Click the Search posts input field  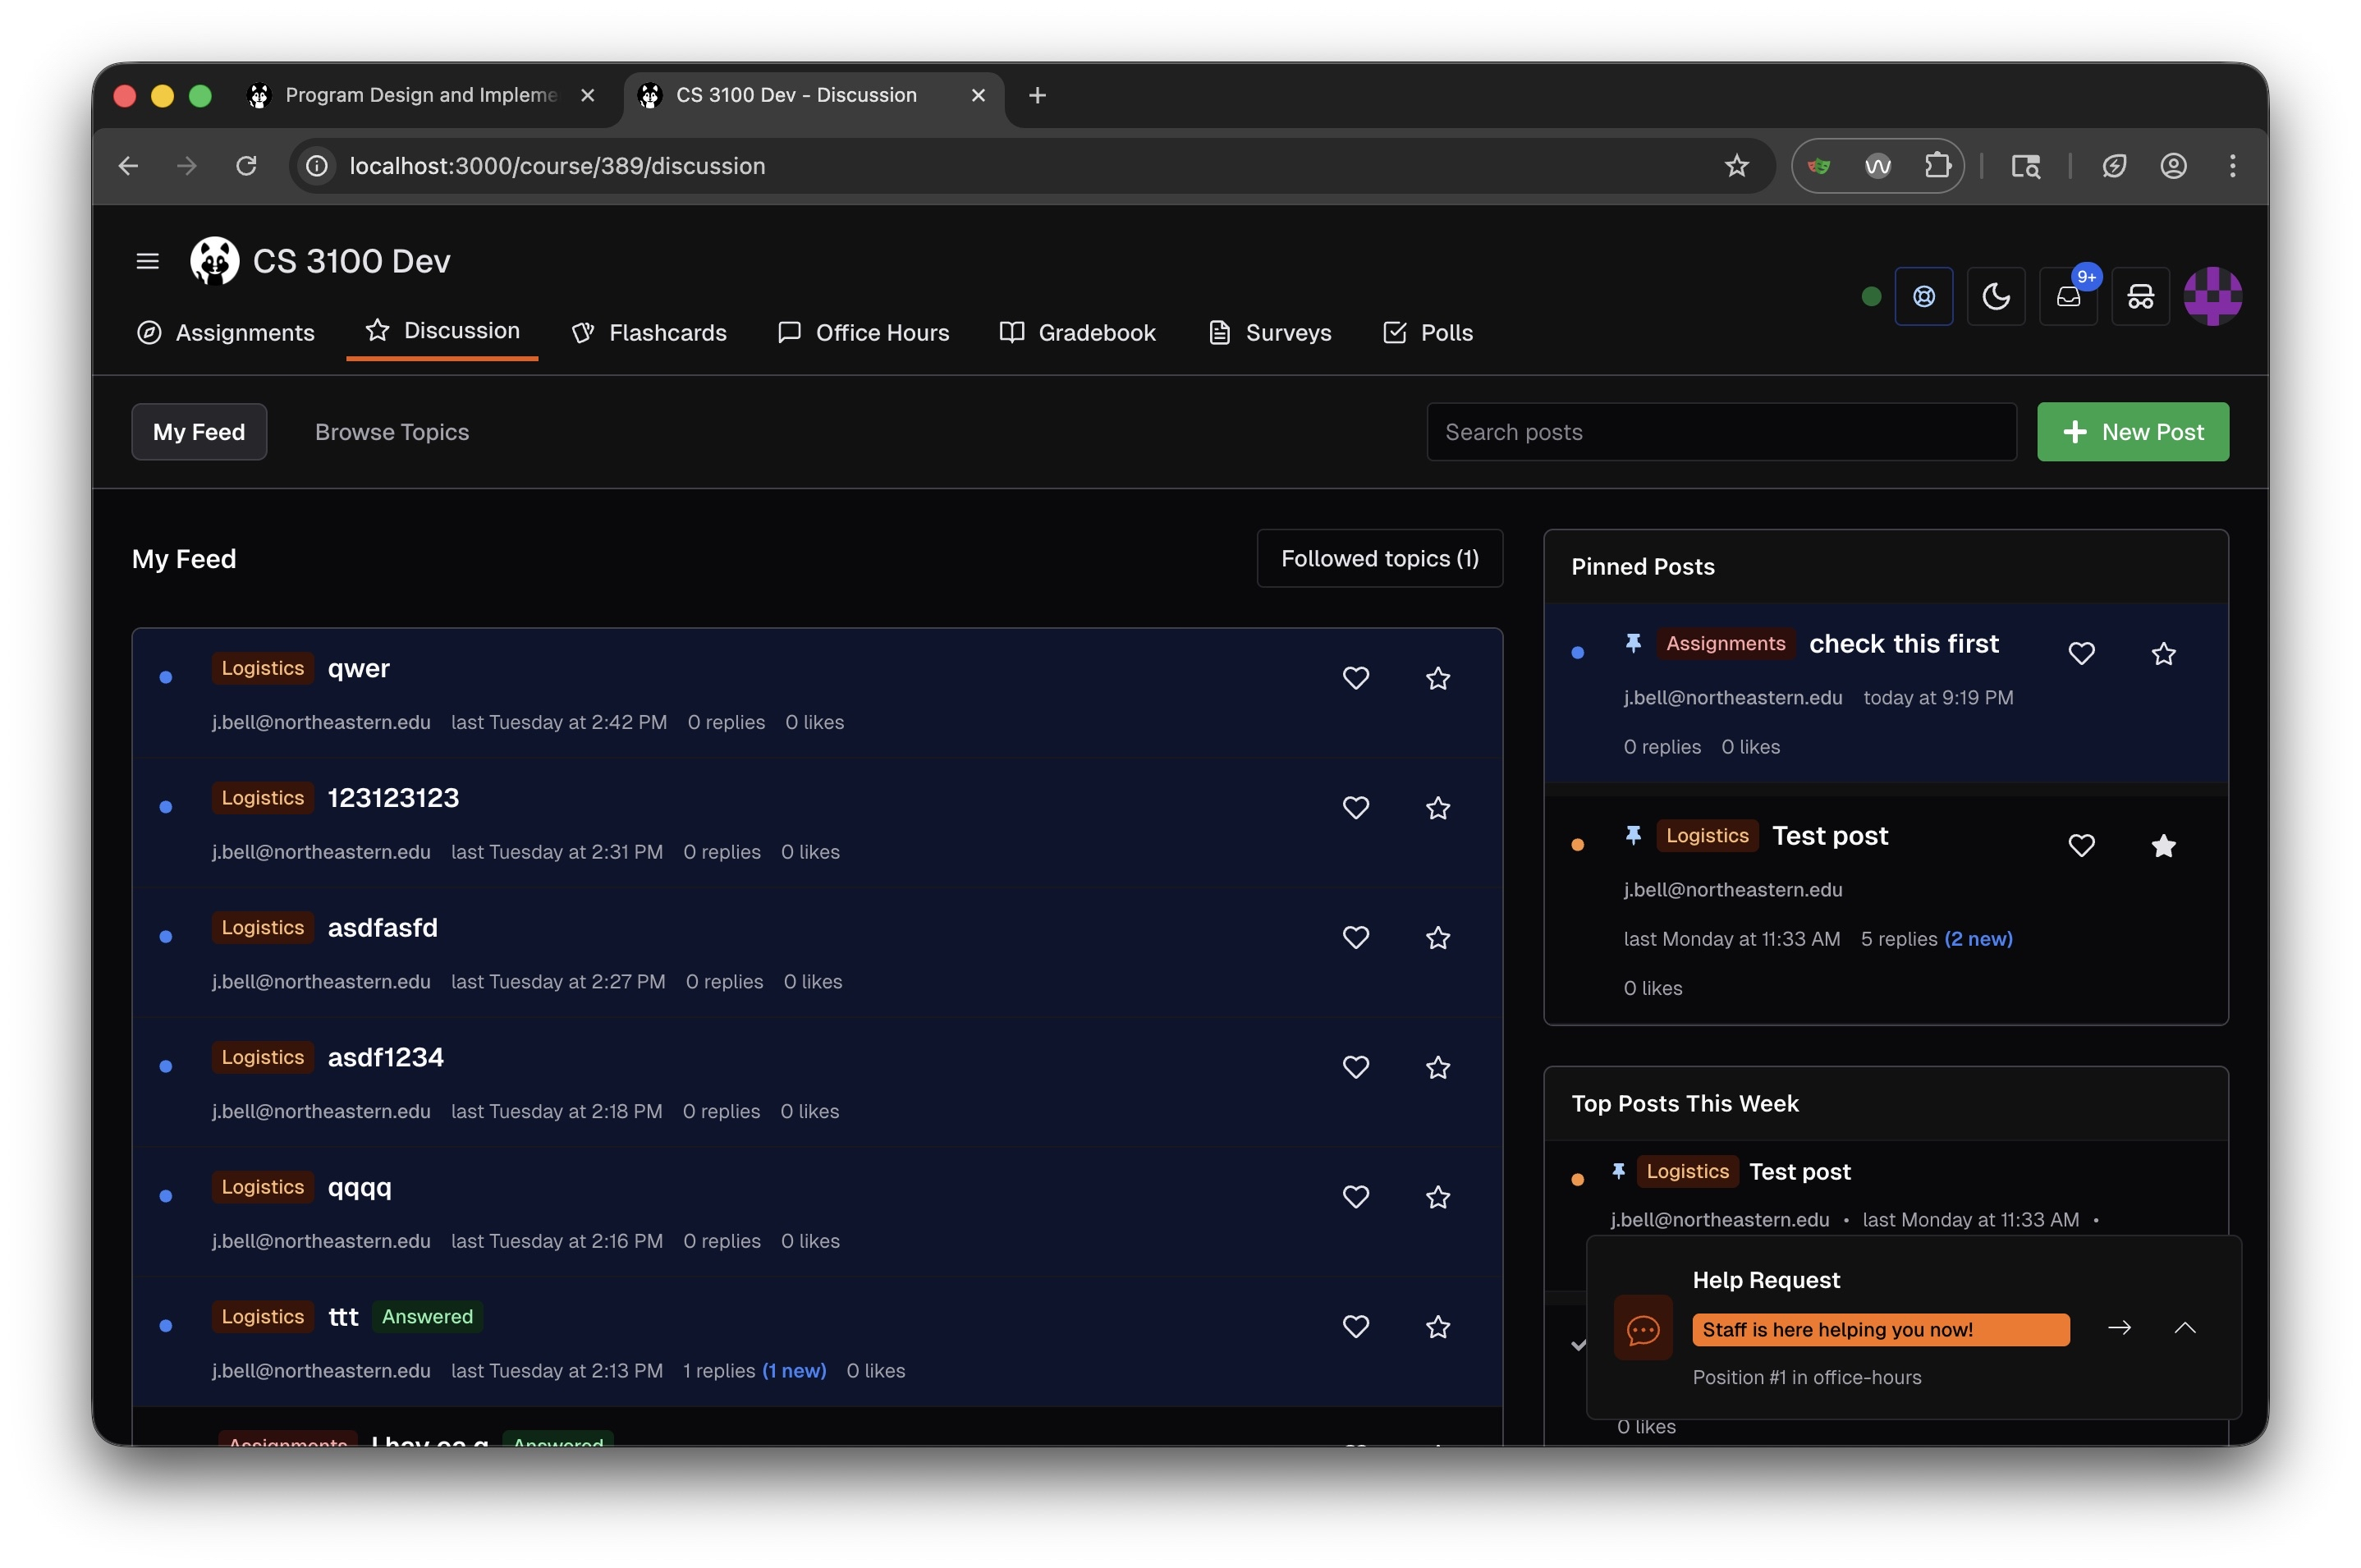1720,432
